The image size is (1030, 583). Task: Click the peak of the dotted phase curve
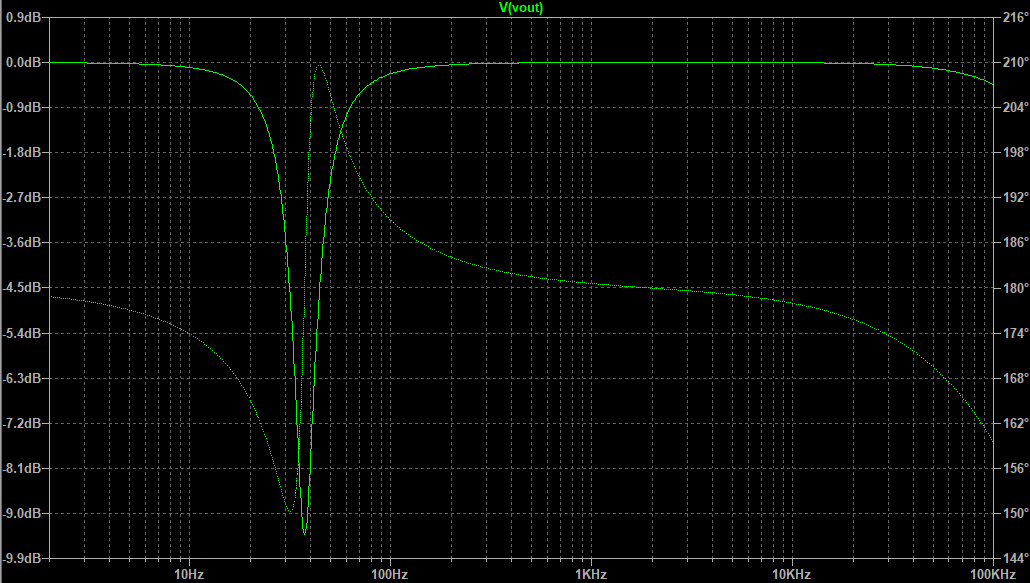tap(319, 66)
